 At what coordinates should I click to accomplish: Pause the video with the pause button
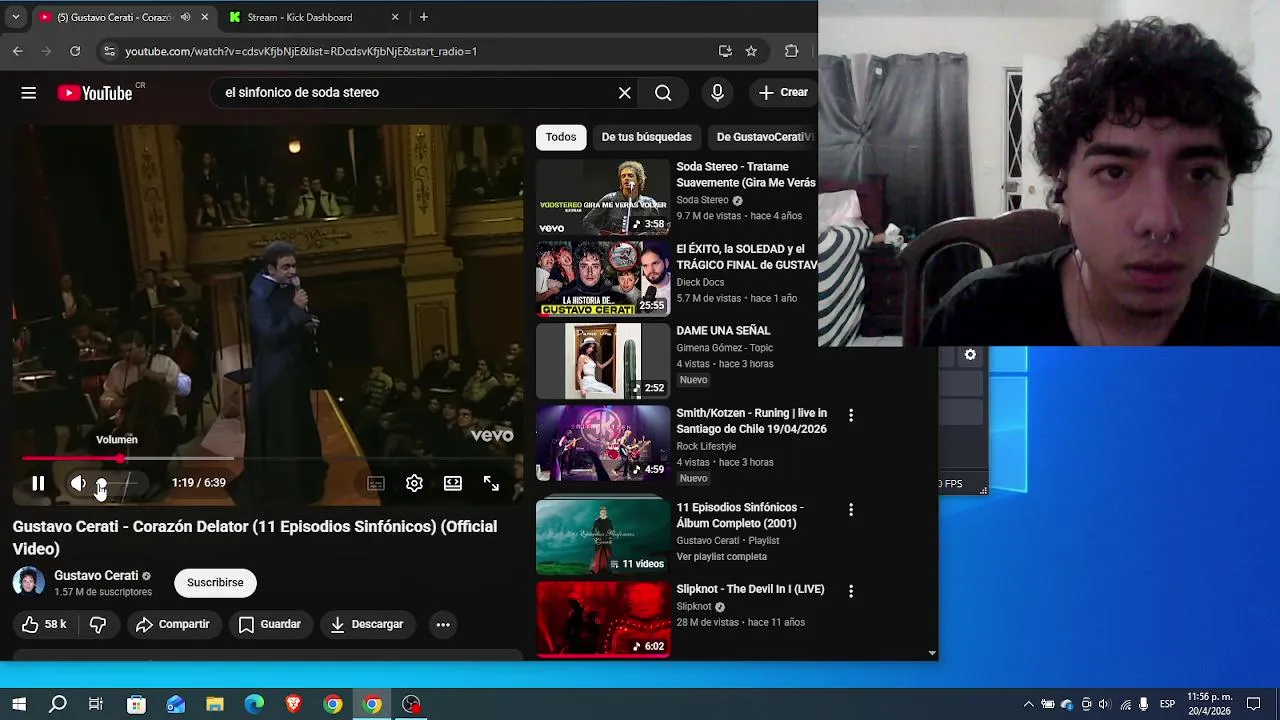click(38, 483)
